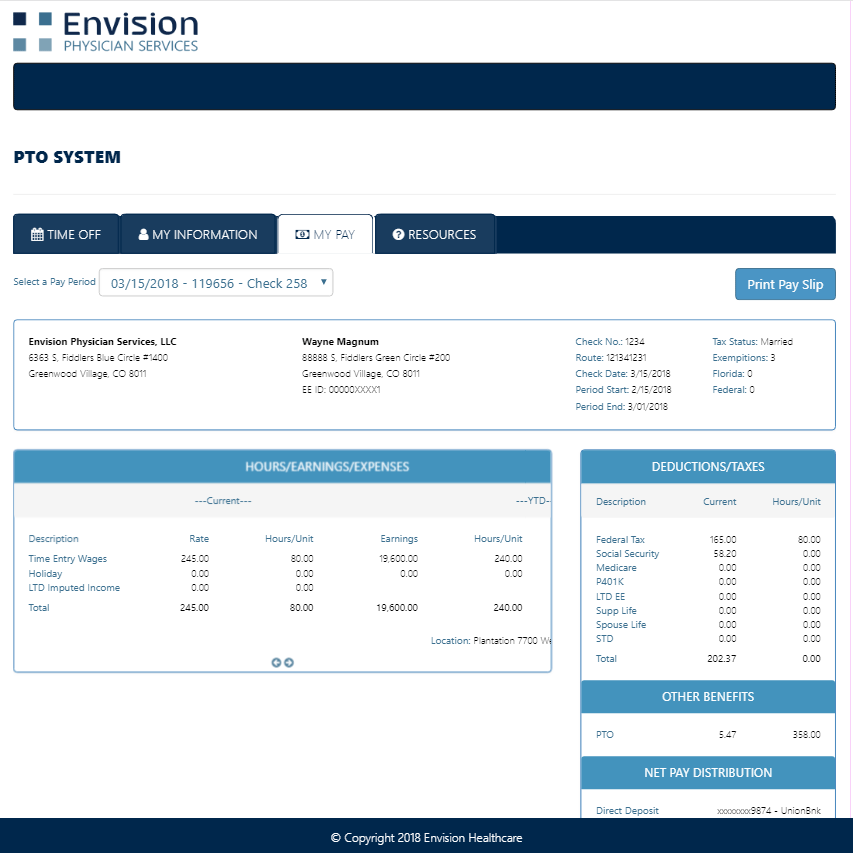The height and width of the screenshot is (853, 853).
Task: Click the 58.20 Social Security amount
Action: [x=725, y=554]
